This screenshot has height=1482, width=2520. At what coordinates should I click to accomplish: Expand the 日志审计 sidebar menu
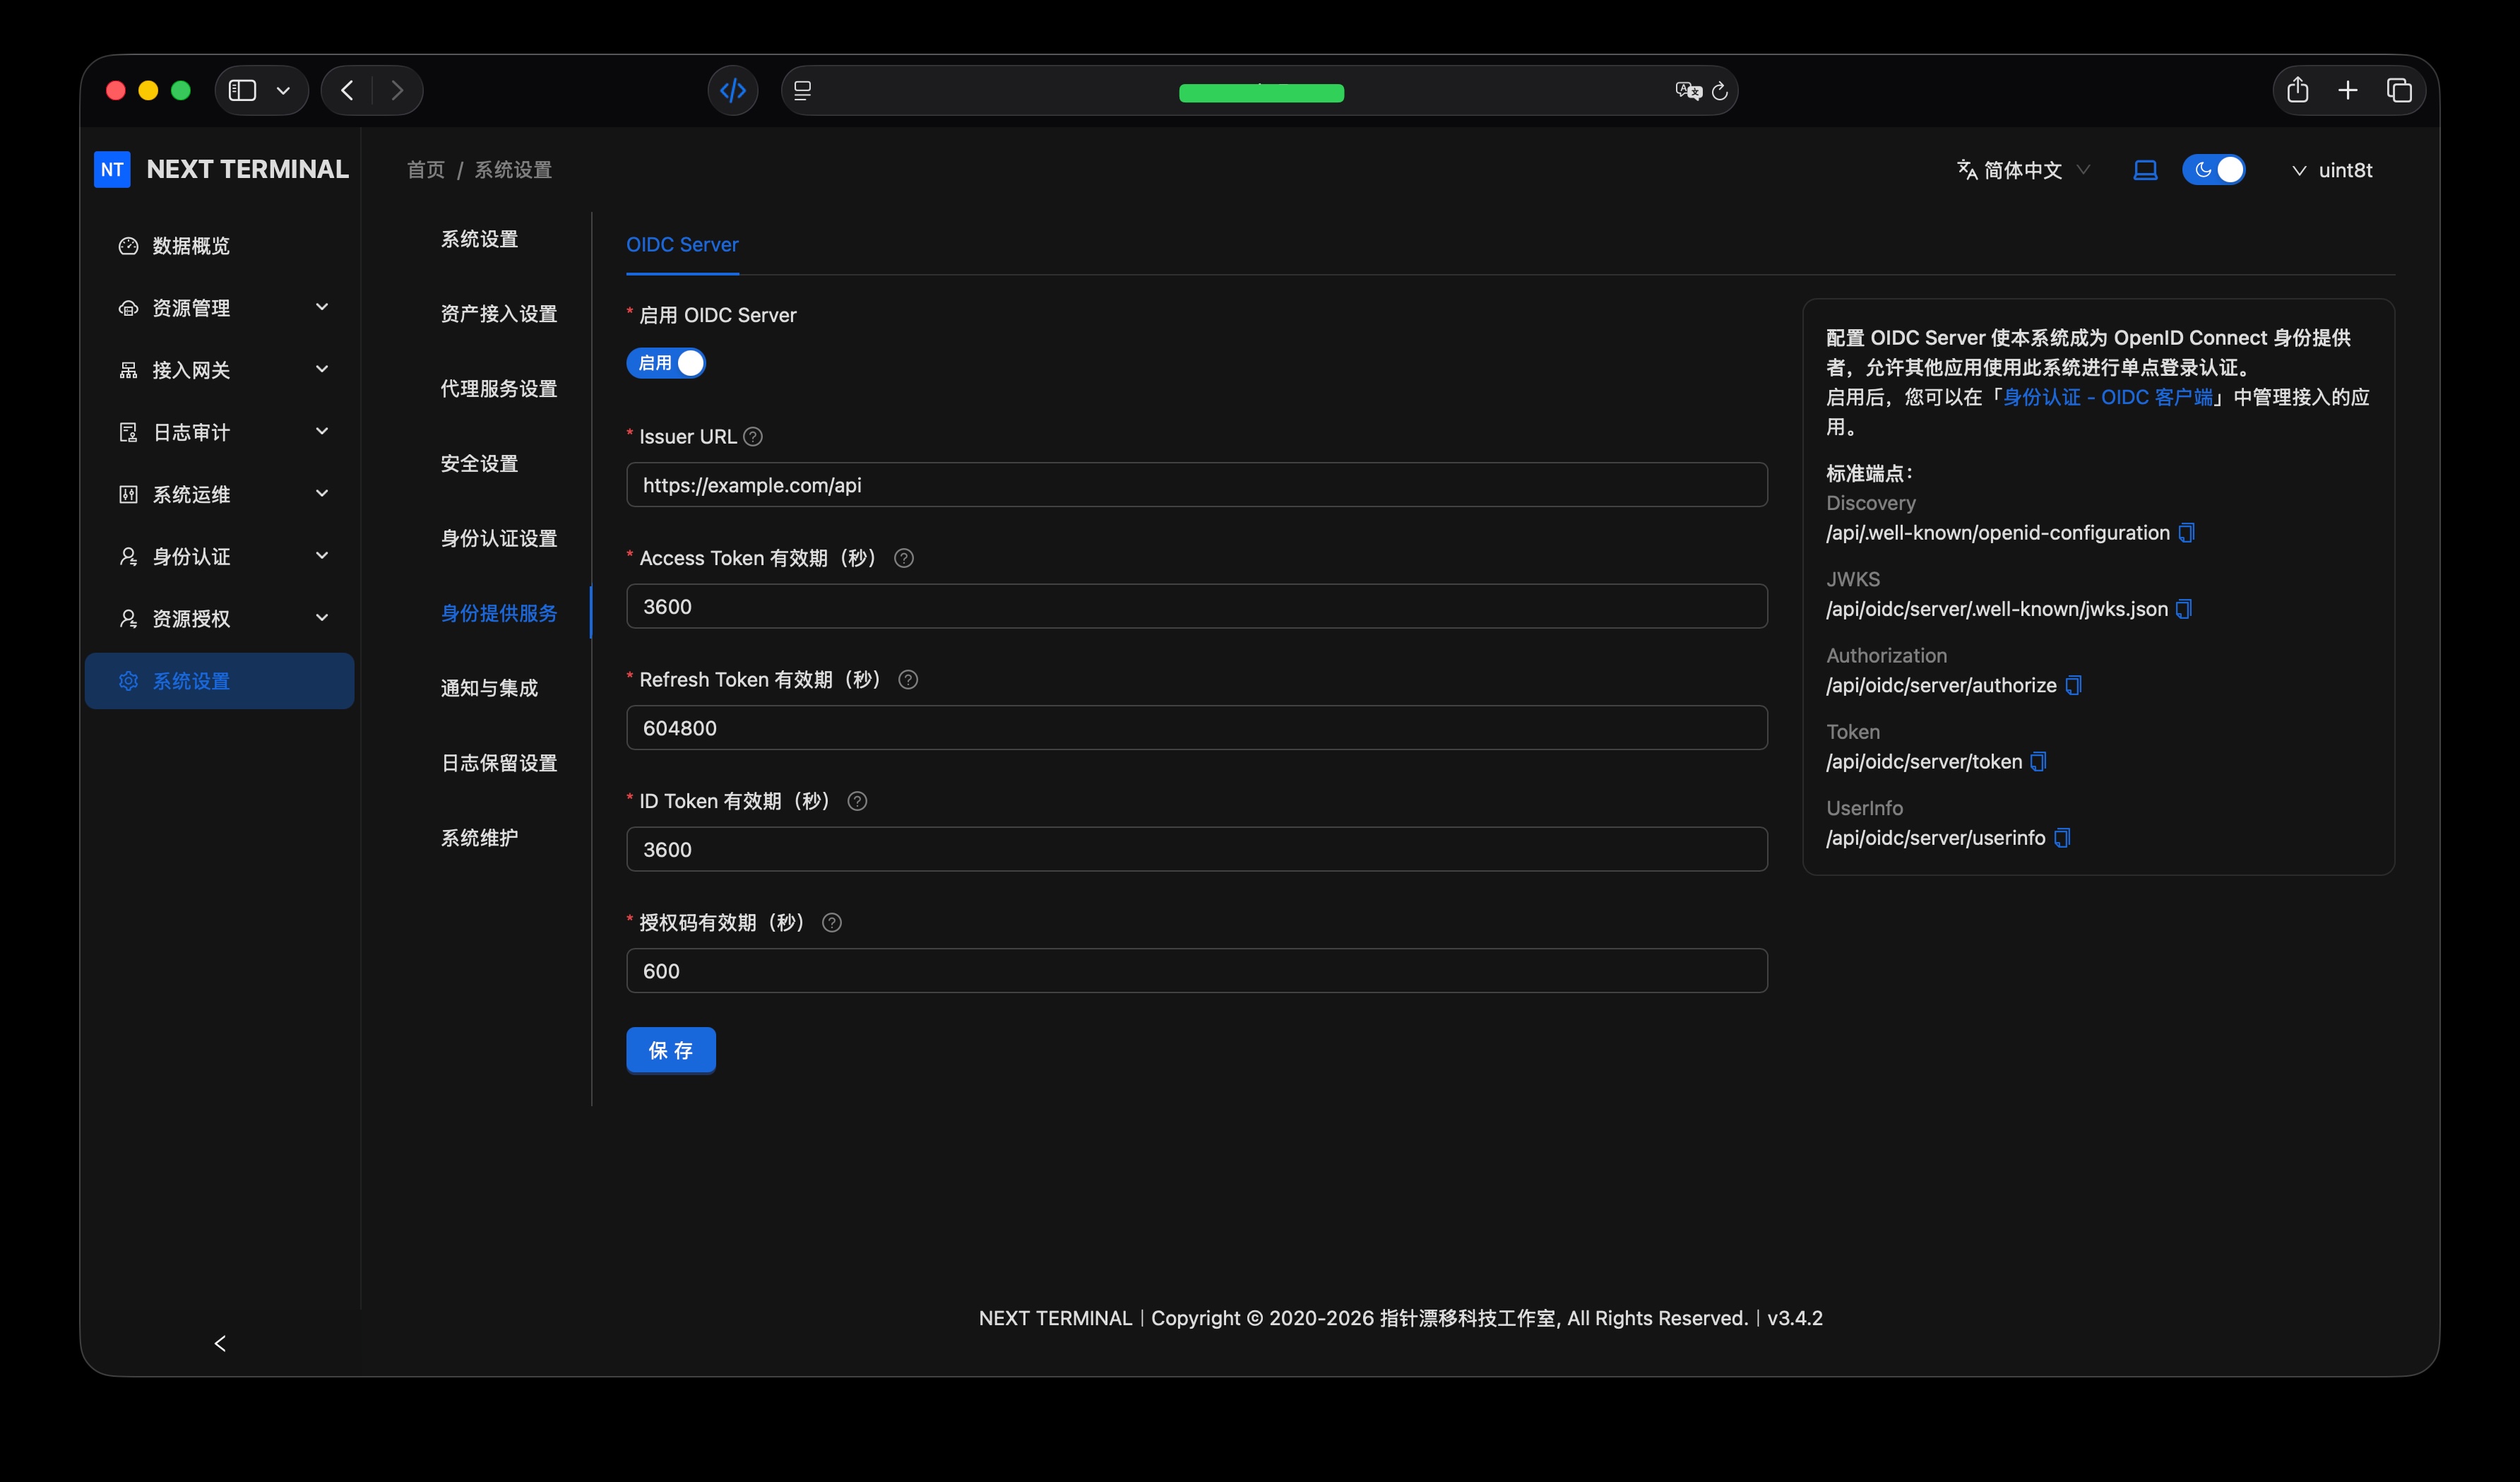[220, 432]
